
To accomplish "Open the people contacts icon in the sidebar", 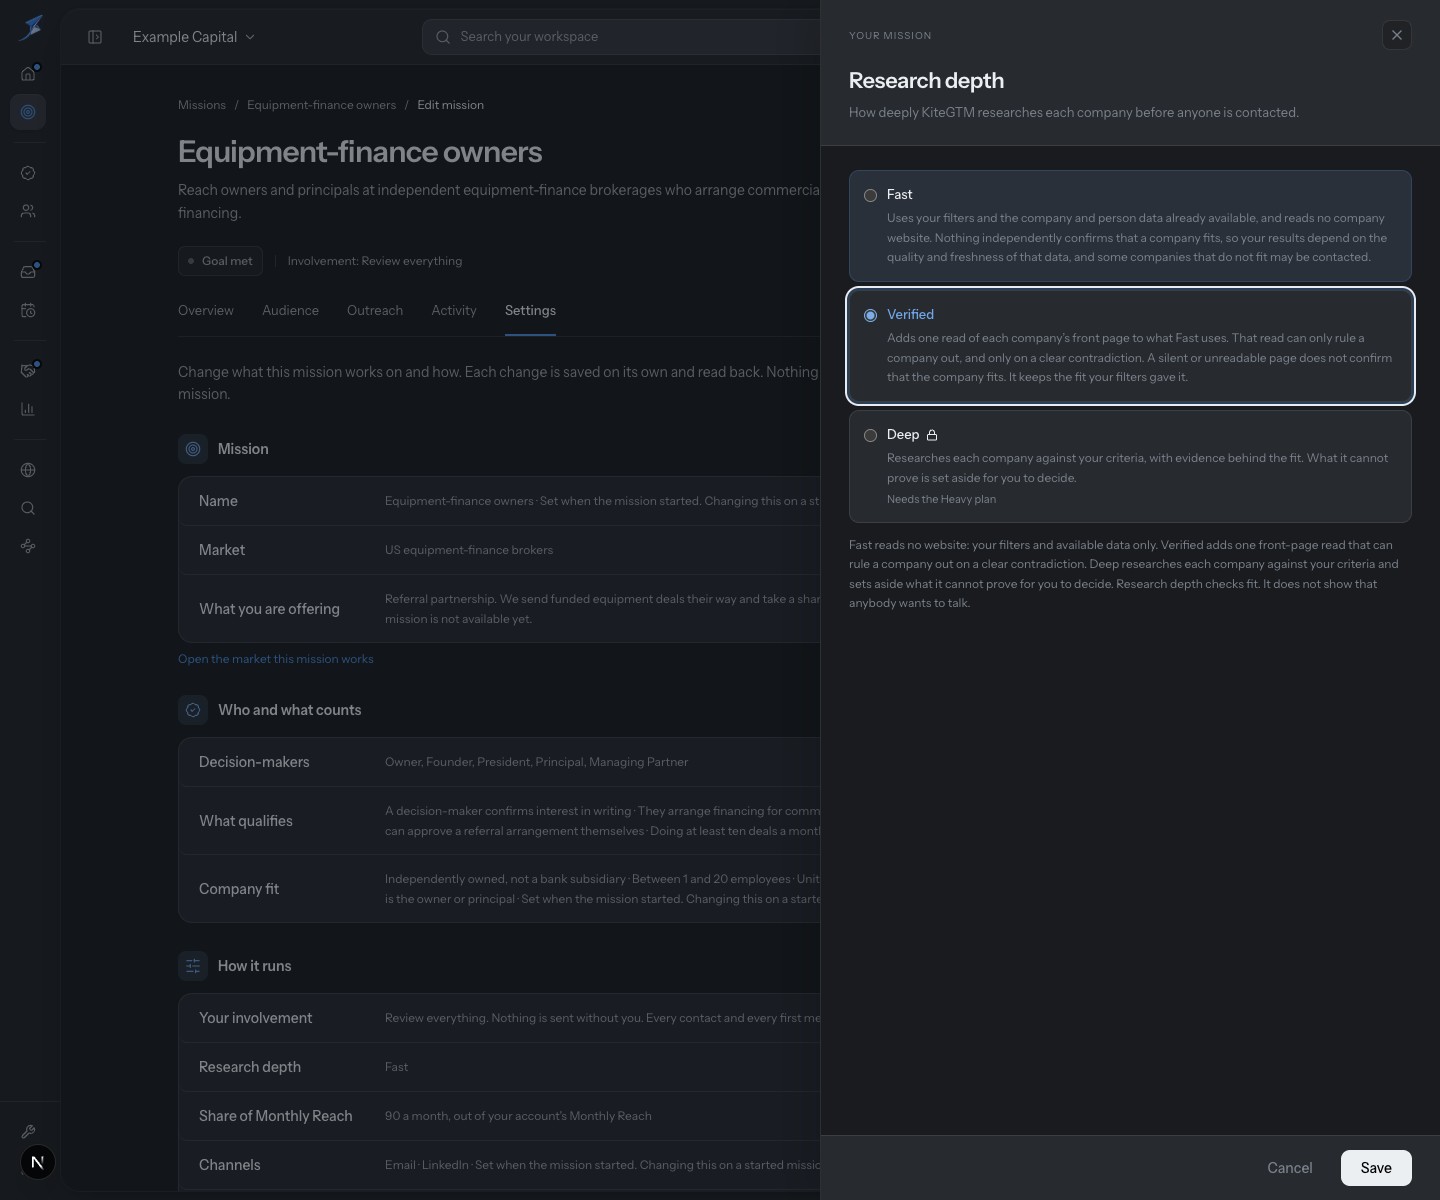I will [28, 211].
